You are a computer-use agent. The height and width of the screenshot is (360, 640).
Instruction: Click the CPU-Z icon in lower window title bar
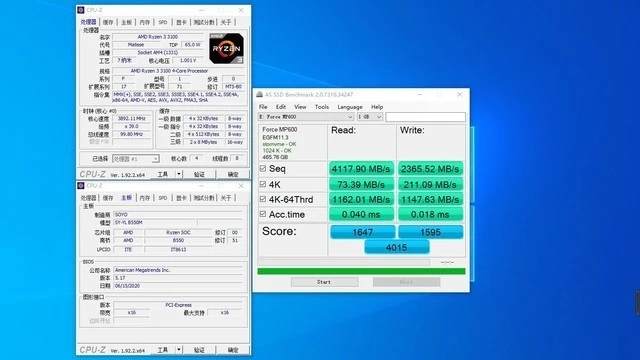point(81,186)
